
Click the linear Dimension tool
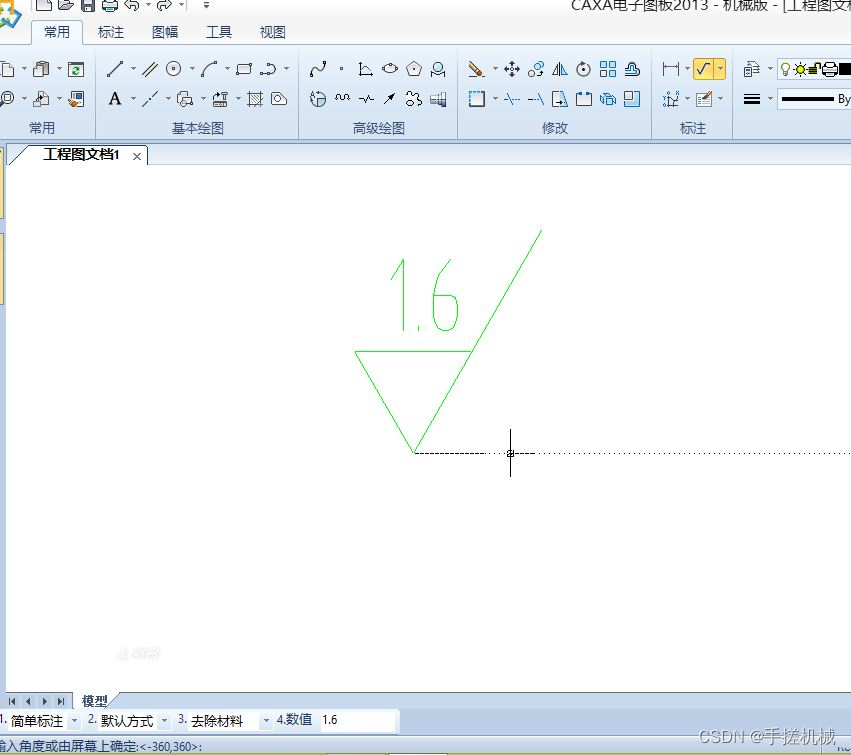point(671,69)
